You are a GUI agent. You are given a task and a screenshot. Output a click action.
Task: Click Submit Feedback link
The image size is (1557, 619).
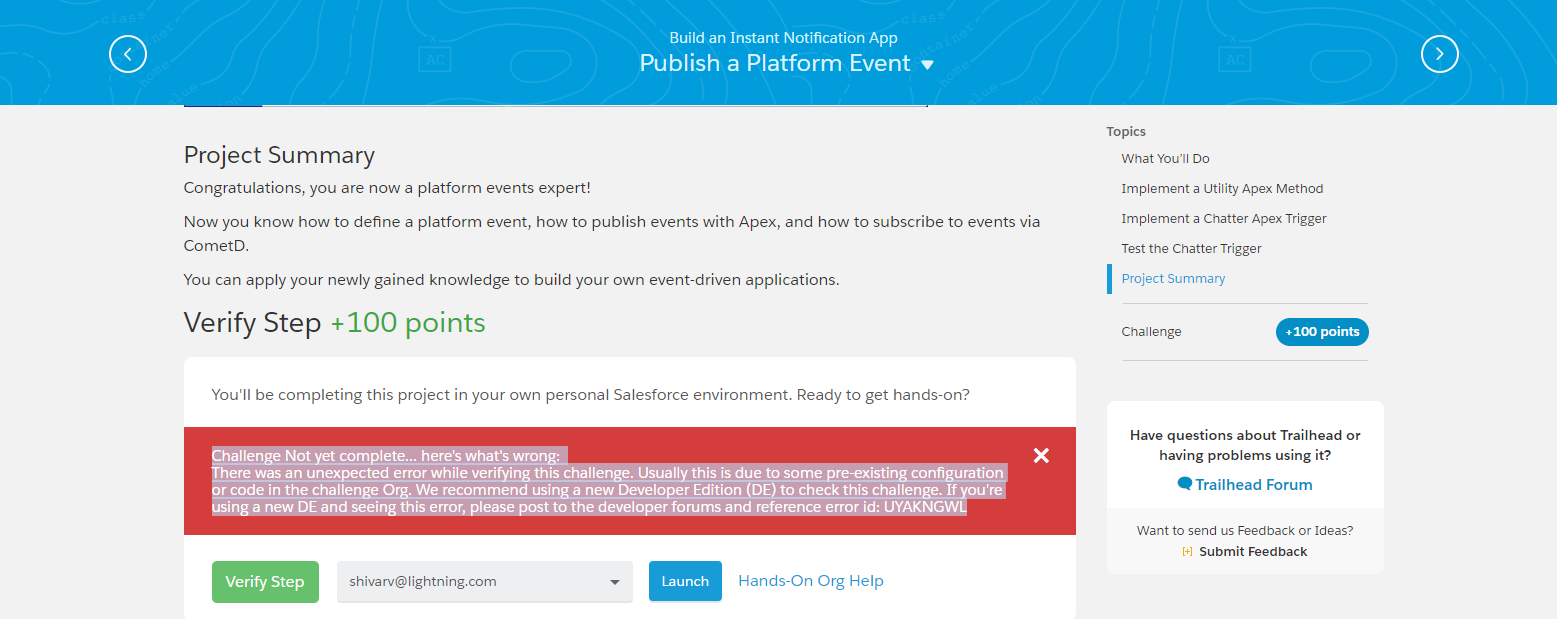(1253, 552)
